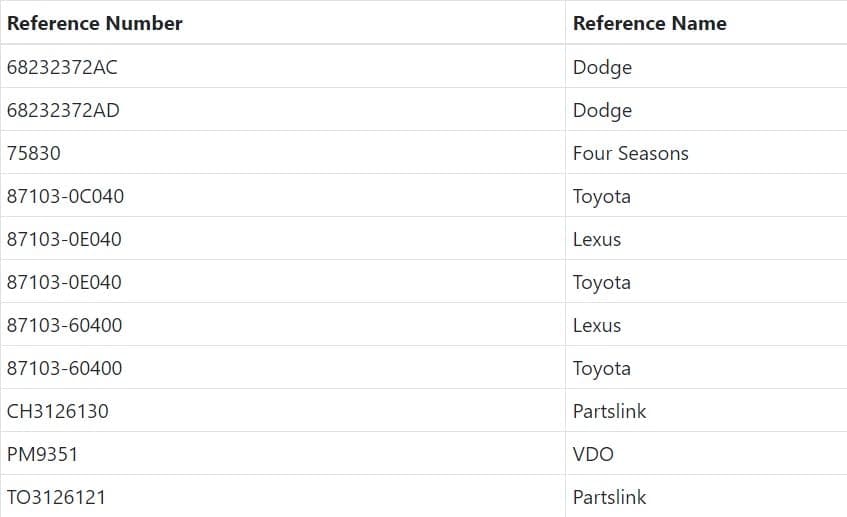Select Lexus in the 87103-60400 row
Image resolution: width=847 pixels, height=517 pixels.
[x=597, y=326]
